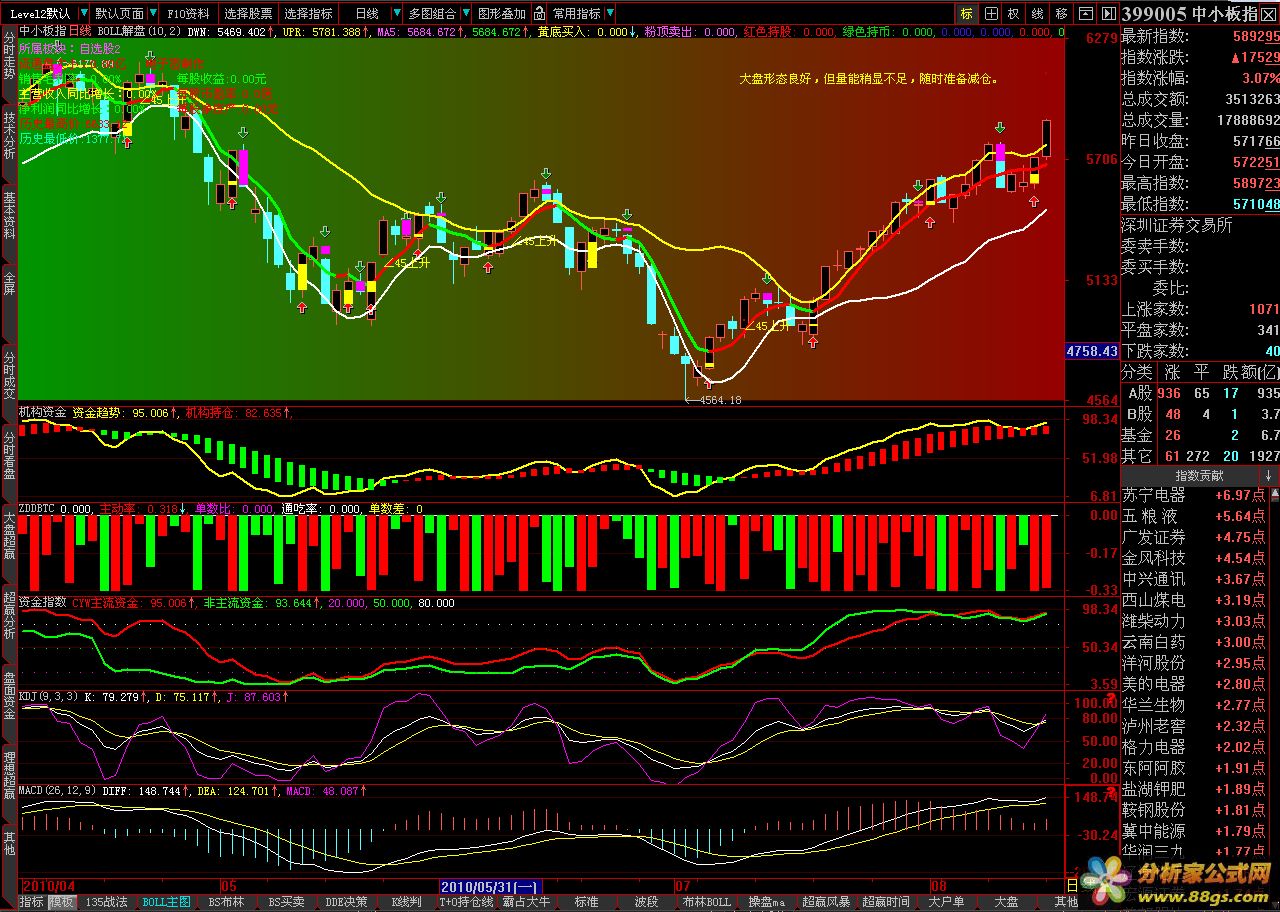Select the 波段 template tab
Screen dimensions: 1280x912
pyautogui.click(x=646, y=901)
